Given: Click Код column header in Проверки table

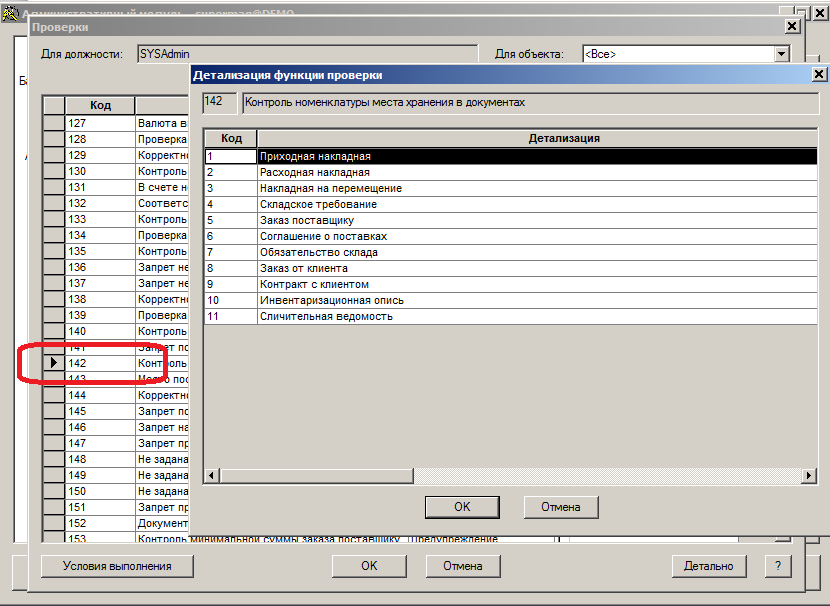Looking at the screenshot, I should [100, 105].
